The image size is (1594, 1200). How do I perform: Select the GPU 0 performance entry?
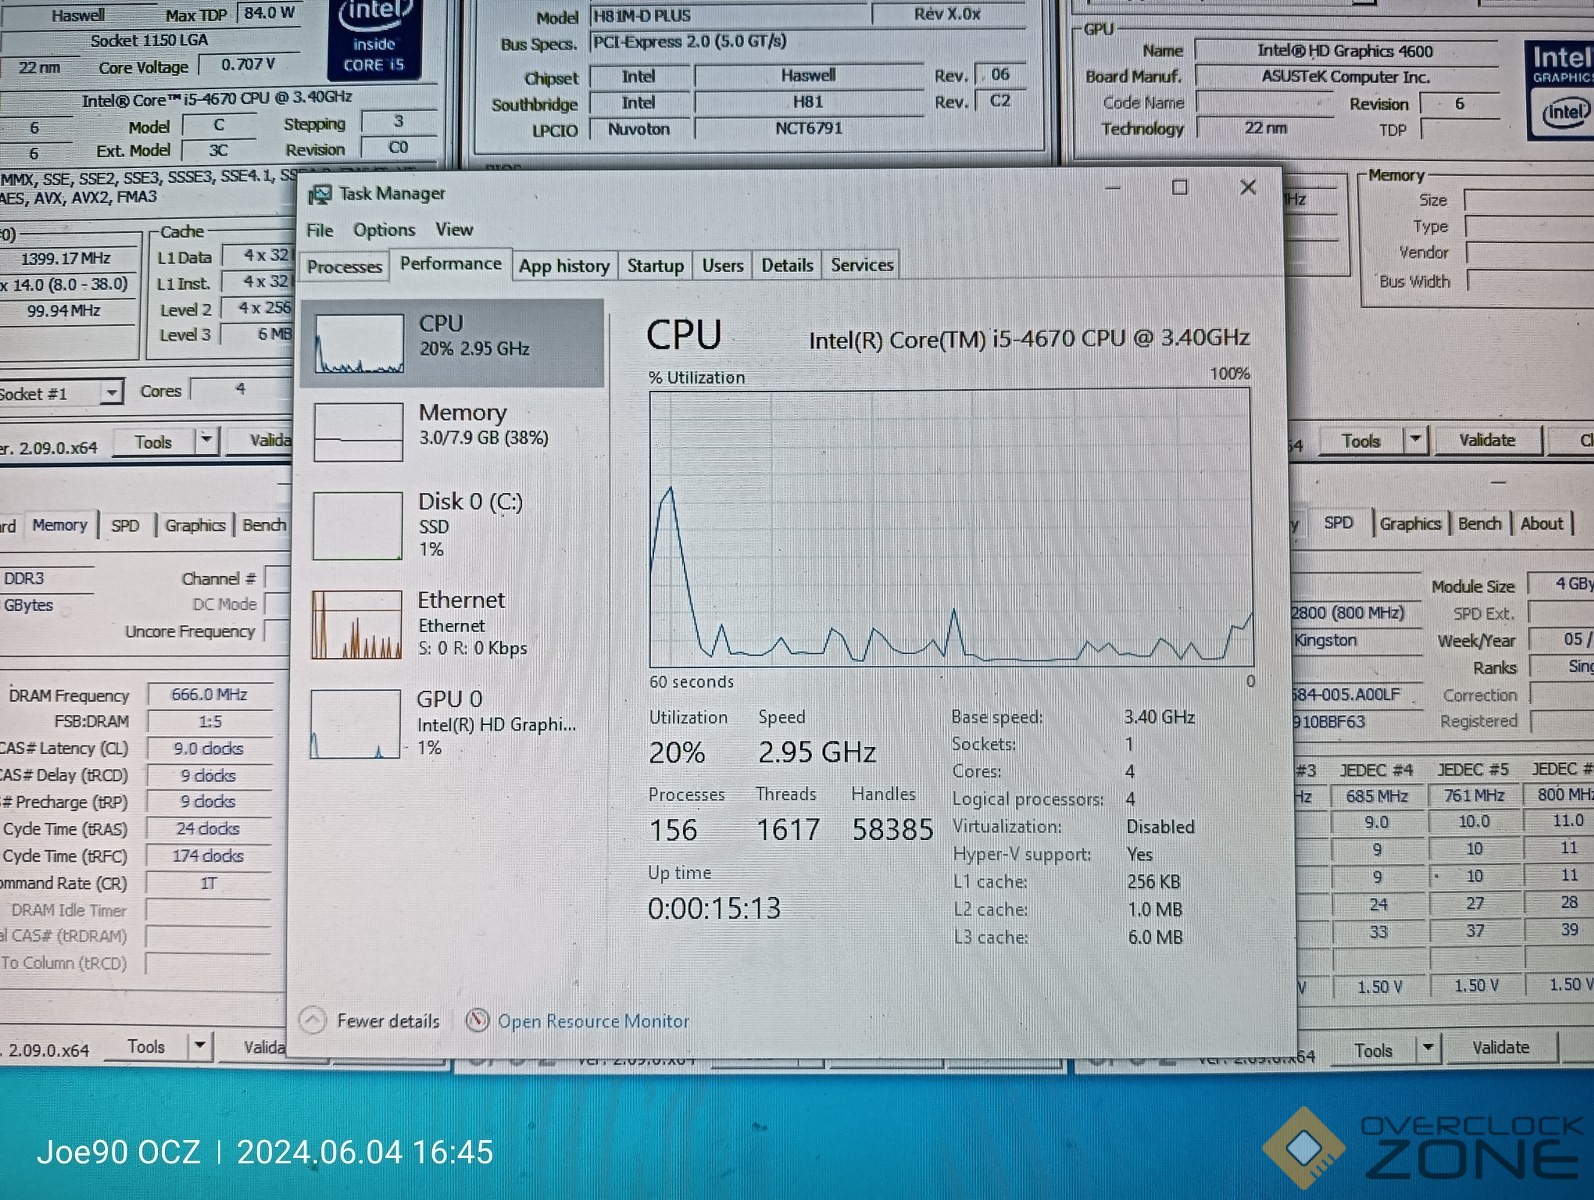[452, 723]
